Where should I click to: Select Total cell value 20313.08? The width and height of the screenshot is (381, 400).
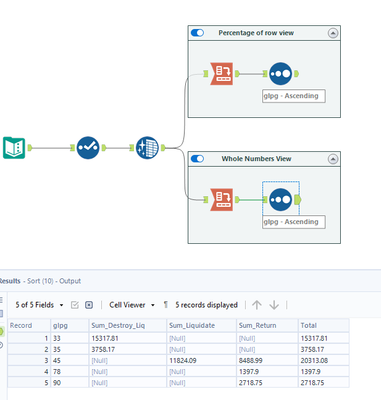tap(324, 360)
